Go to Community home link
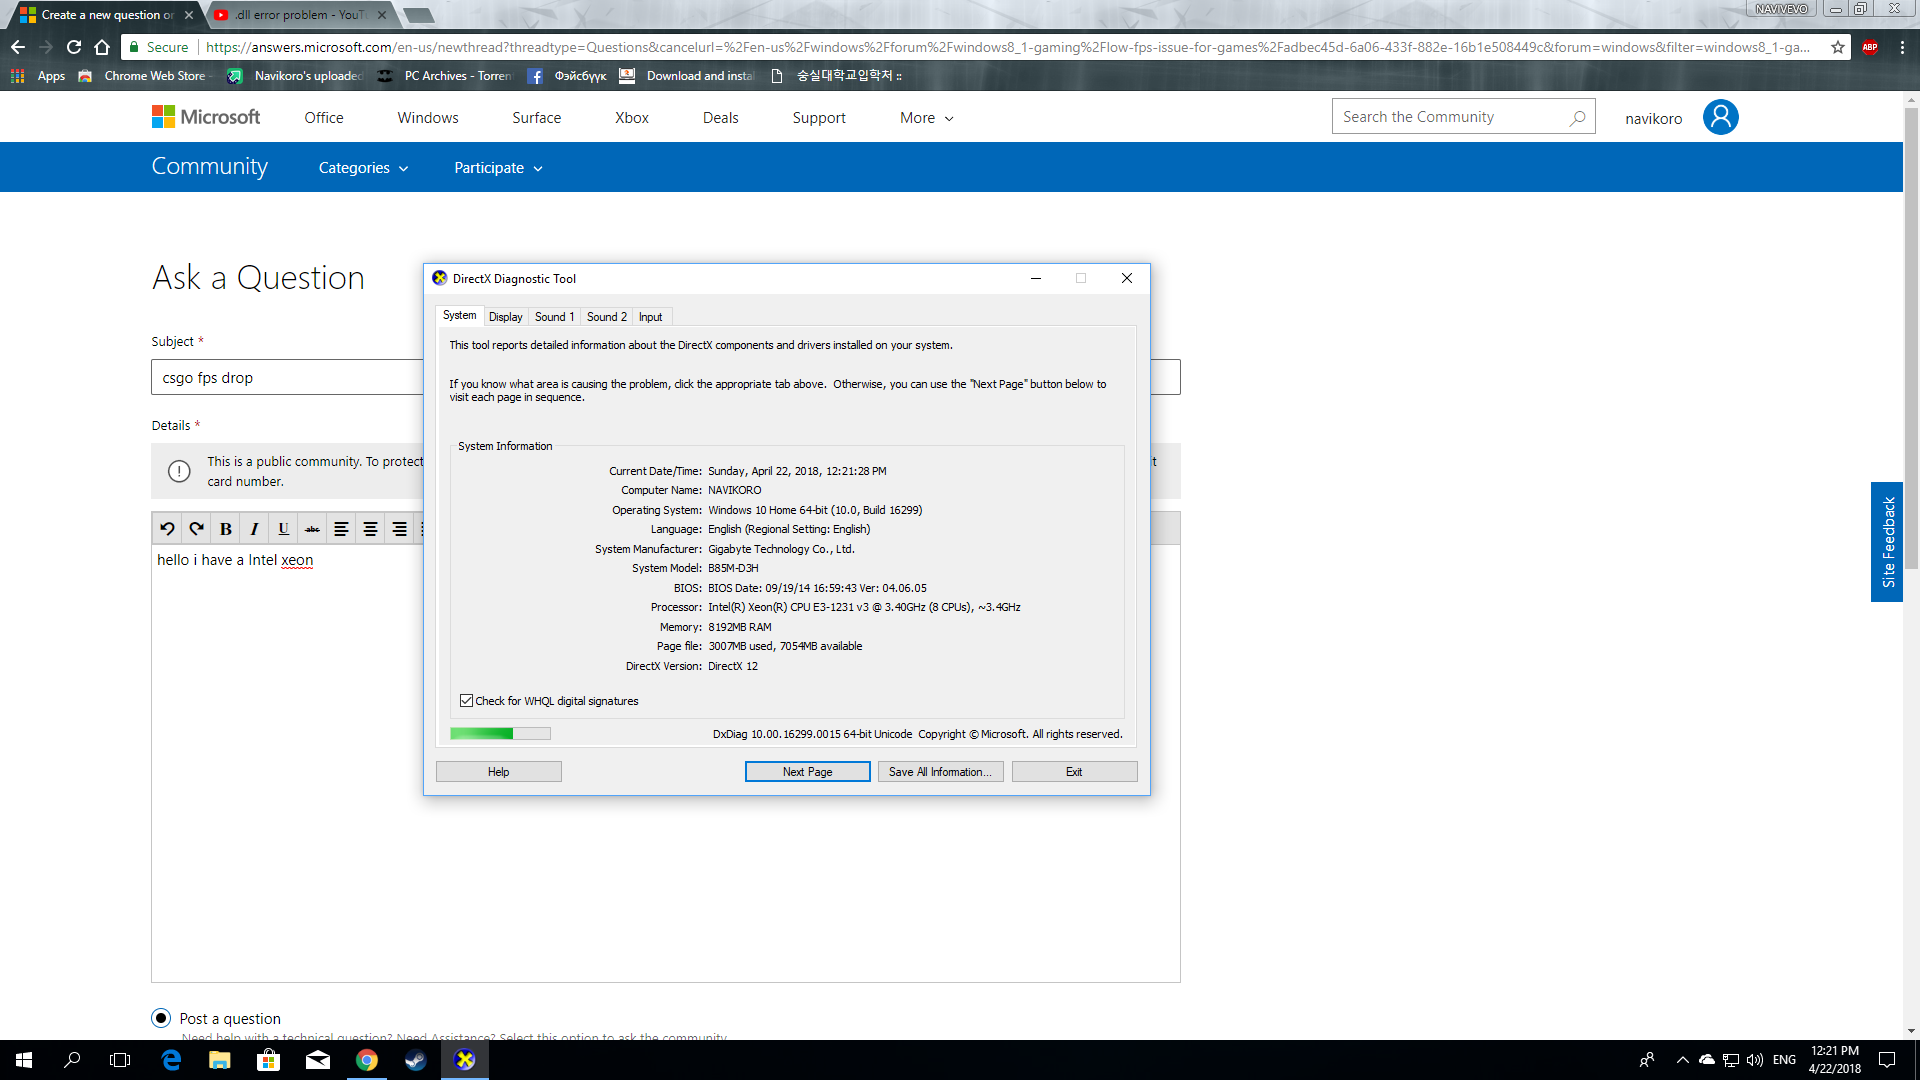The height and width of the screenshot is (1080, 1920). 210,166
